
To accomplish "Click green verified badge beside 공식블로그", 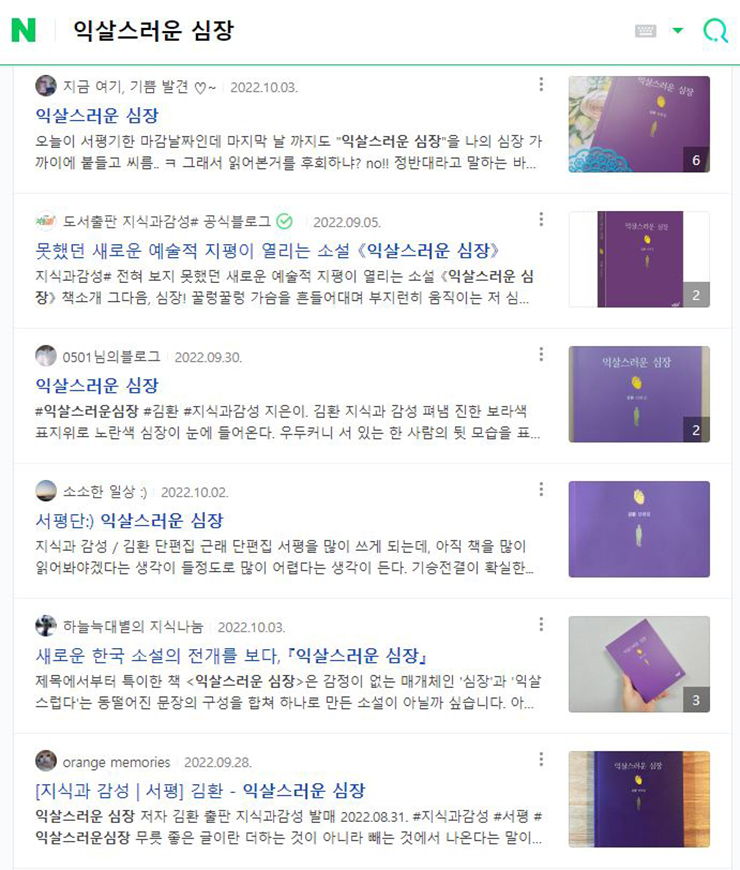I will click(x=284, y=221).
